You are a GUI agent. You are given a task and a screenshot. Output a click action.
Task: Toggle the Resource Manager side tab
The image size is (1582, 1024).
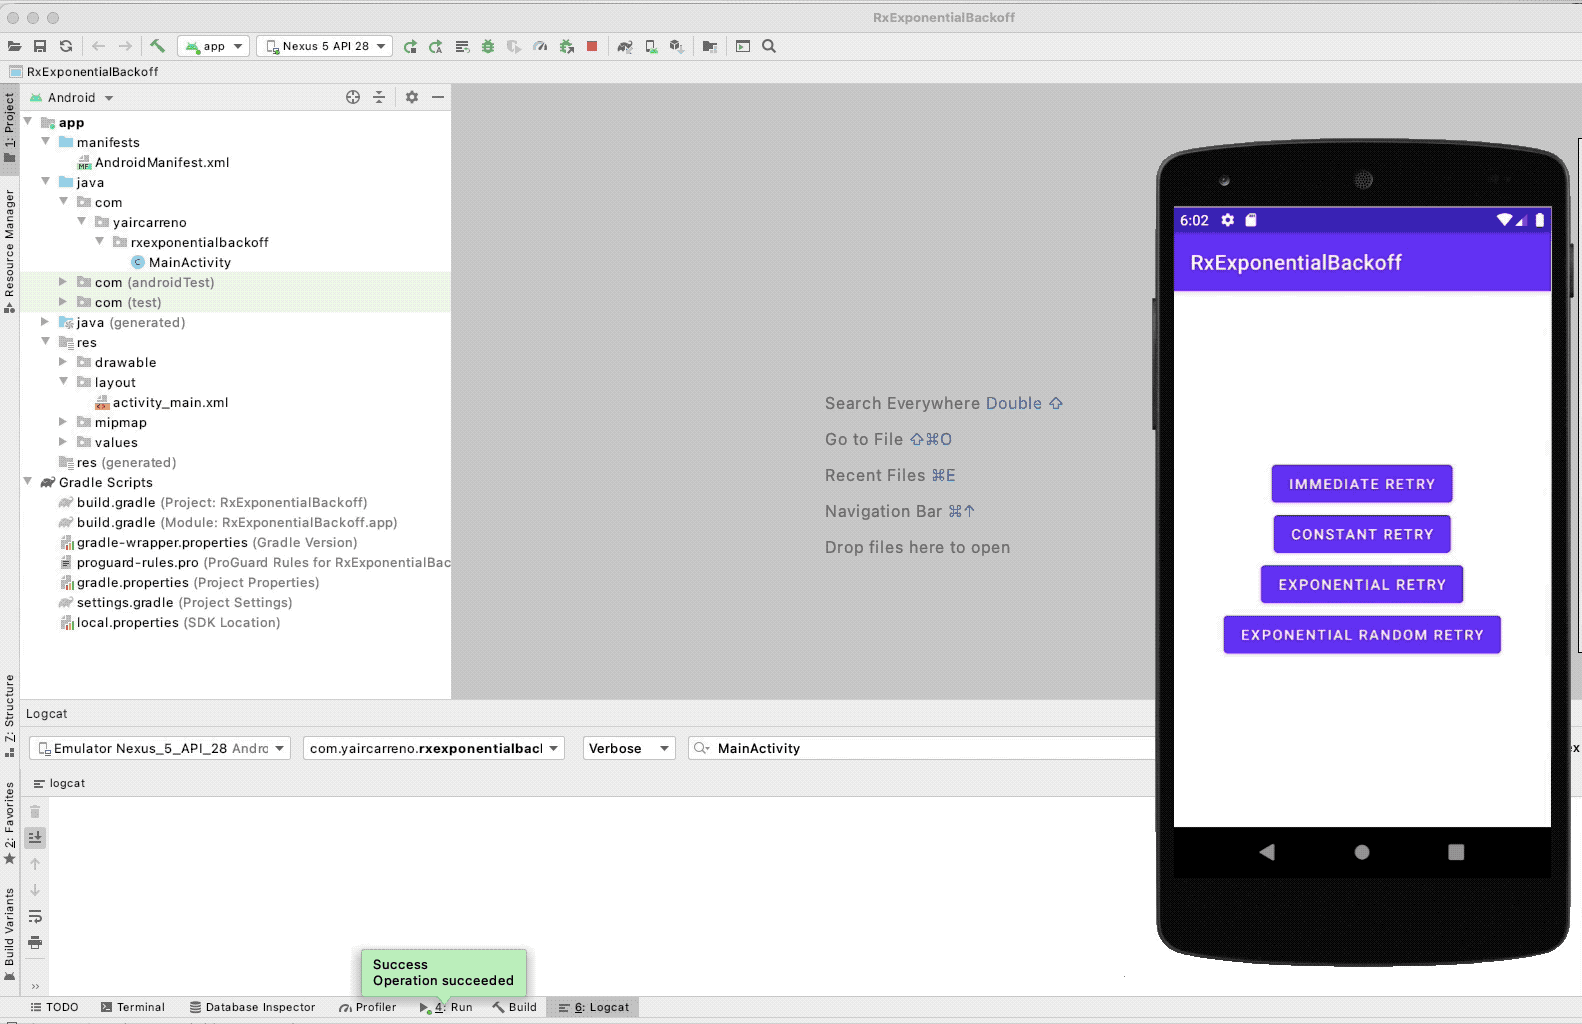[10, 250]
